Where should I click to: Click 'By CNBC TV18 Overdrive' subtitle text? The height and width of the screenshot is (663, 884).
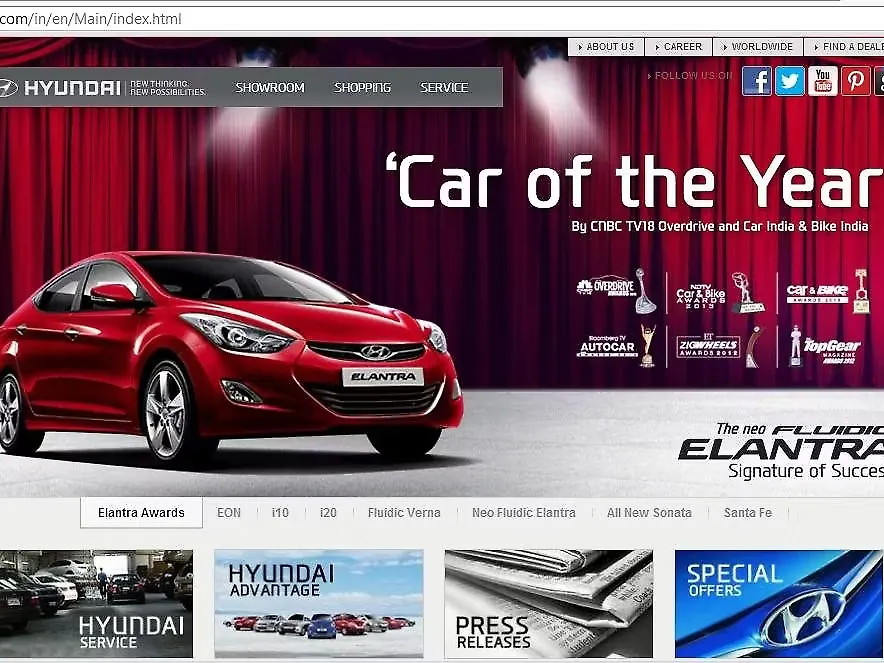719,226
